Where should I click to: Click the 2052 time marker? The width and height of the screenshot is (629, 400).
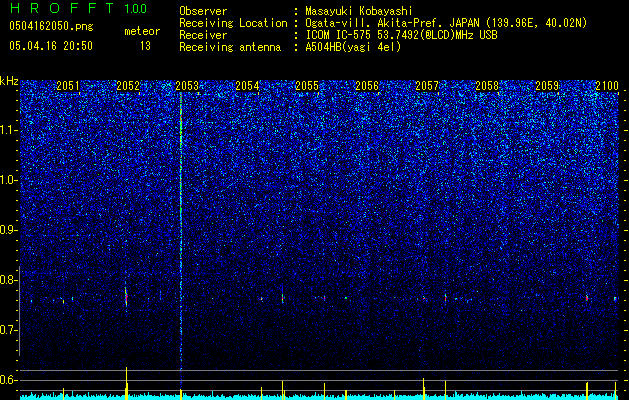[128, 86]
